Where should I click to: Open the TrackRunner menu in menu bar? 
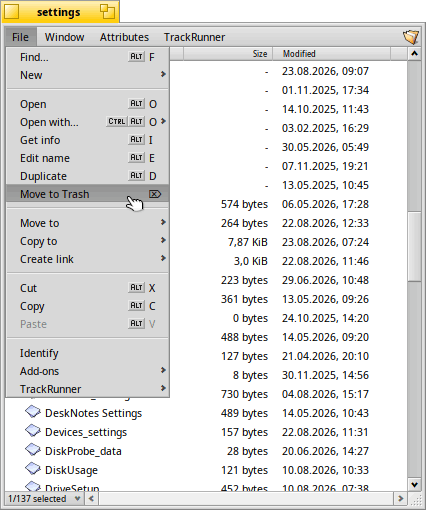pos(194,37)
